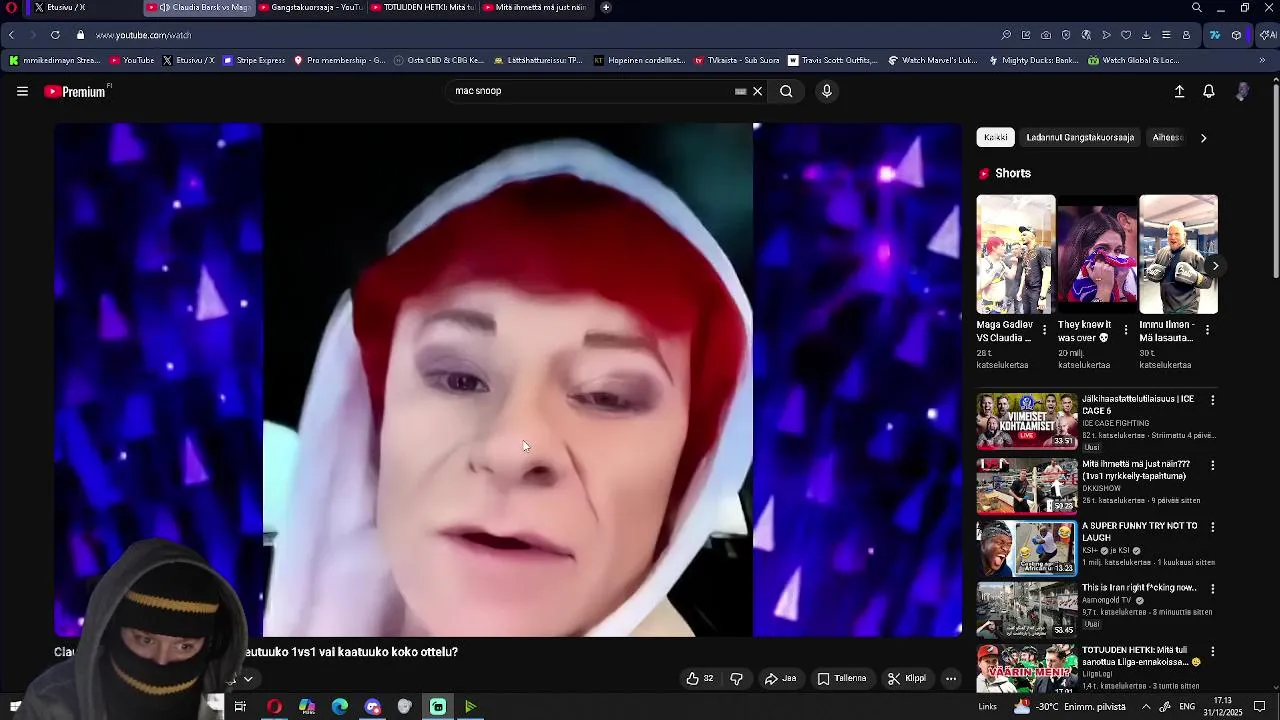
Task: Show hidden bookmarks with the overflow chevron
Action: click(x=1262, y=60)
